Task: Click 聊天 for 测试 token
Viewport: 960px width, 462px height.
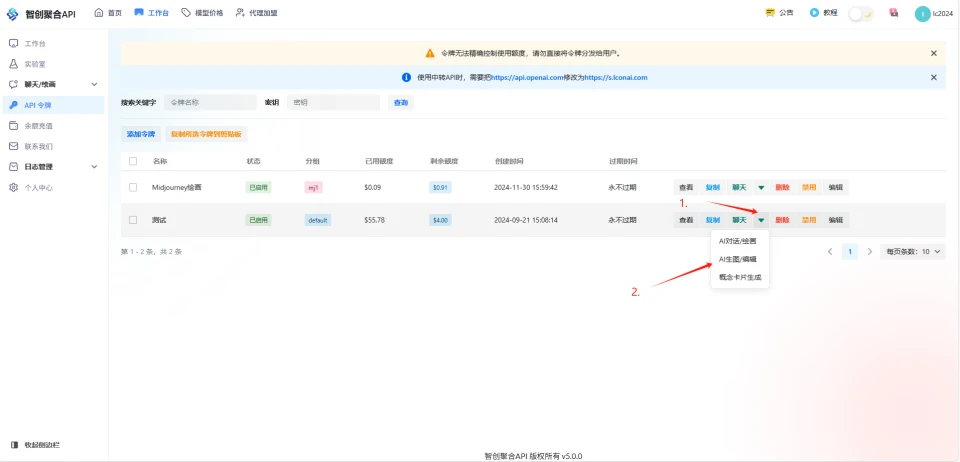Action: tap(740, 220)
